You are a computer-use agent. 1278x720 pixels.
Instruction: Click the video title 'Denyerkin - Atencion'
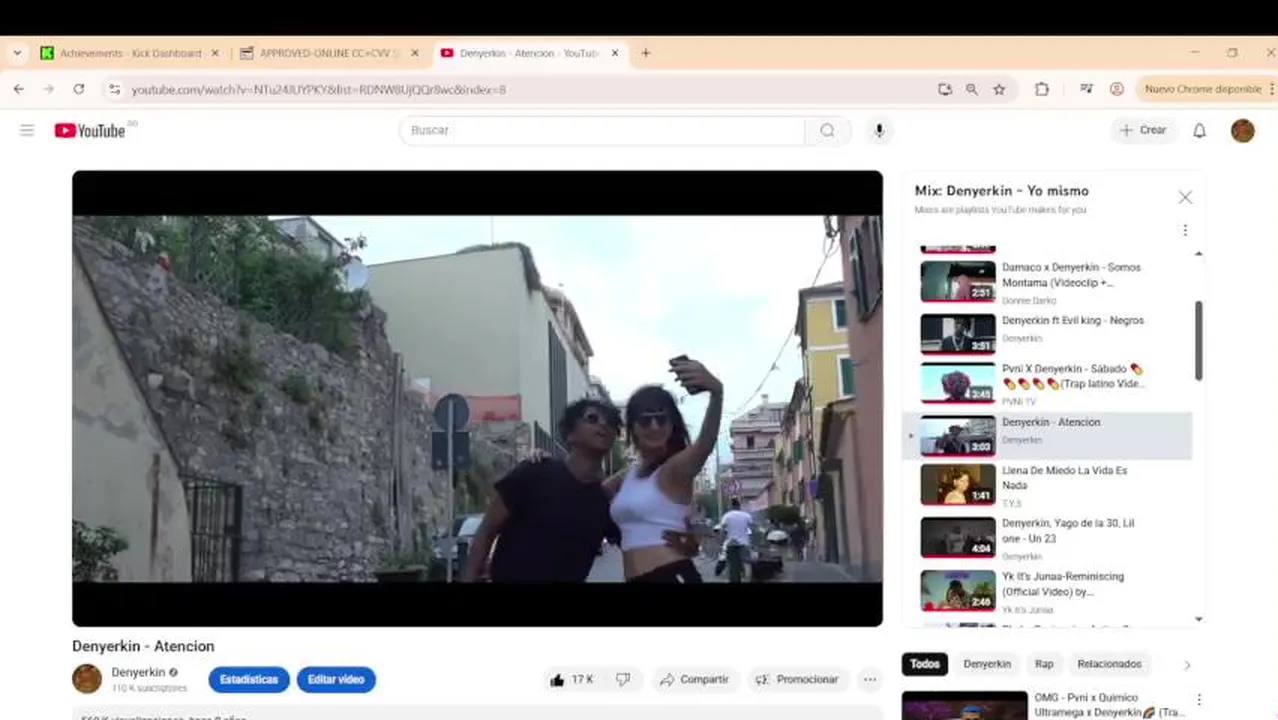pyautogui.click(x=143, y=647)
